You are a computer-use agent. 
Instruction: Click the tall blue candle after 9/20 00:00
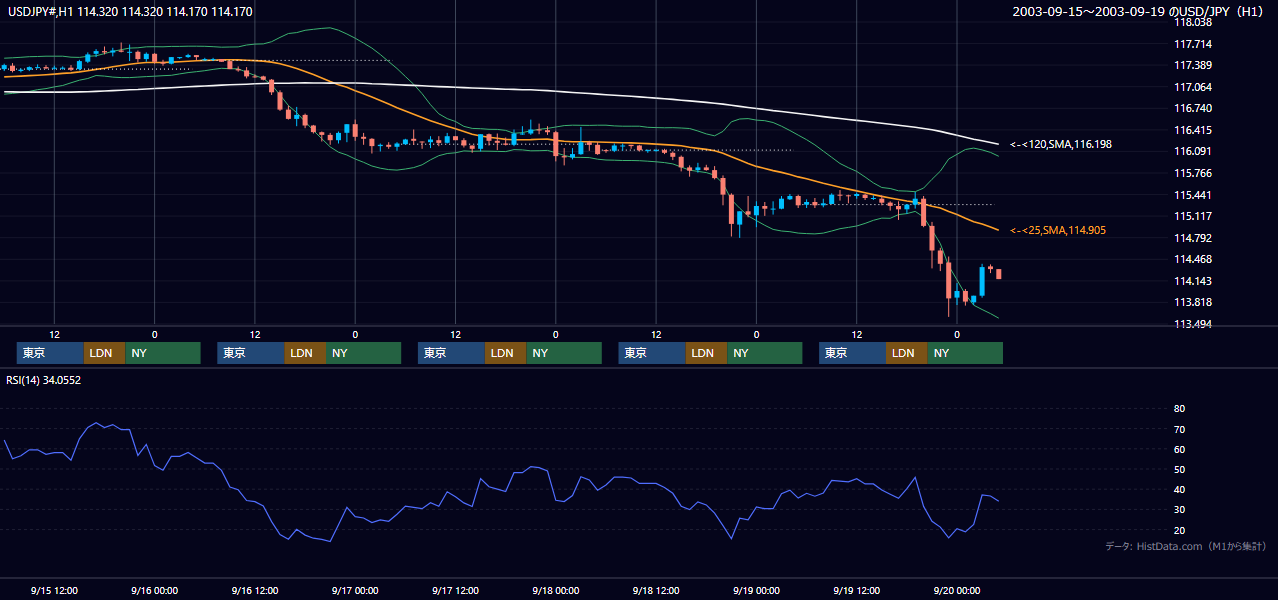tap(982, 281)
